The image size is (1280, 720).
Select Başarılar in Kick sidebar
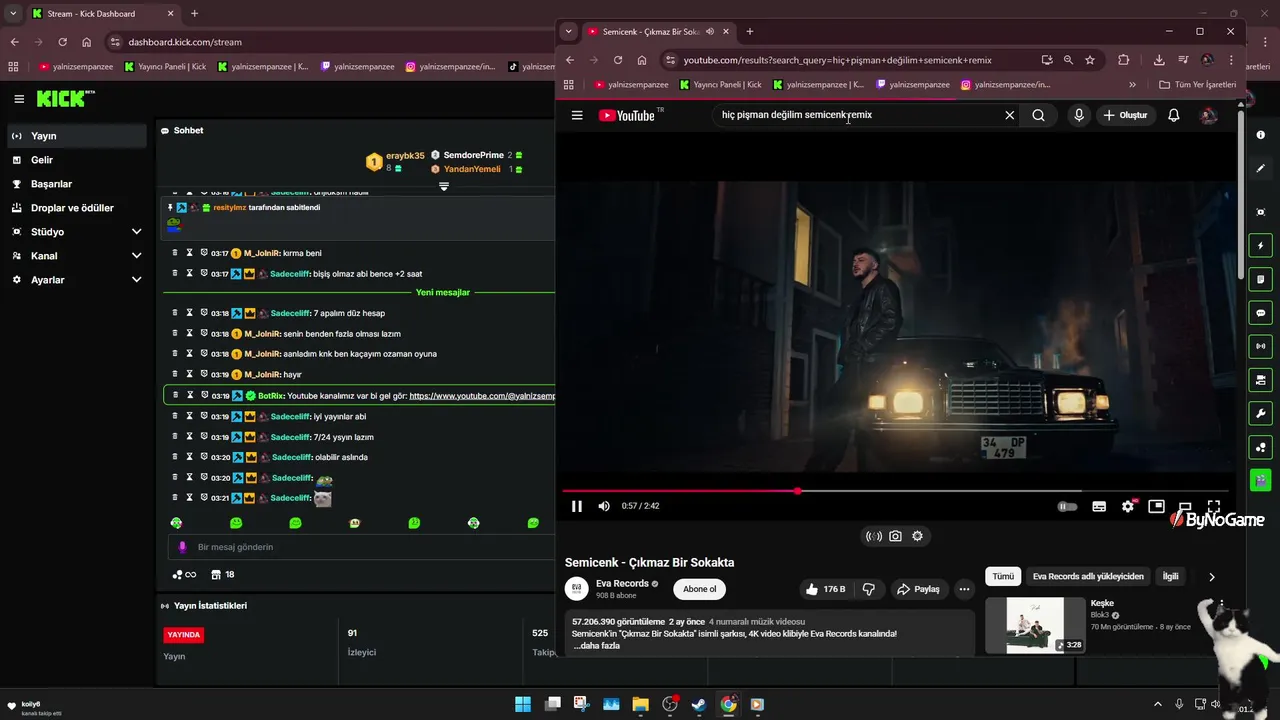tap(77, 184)
